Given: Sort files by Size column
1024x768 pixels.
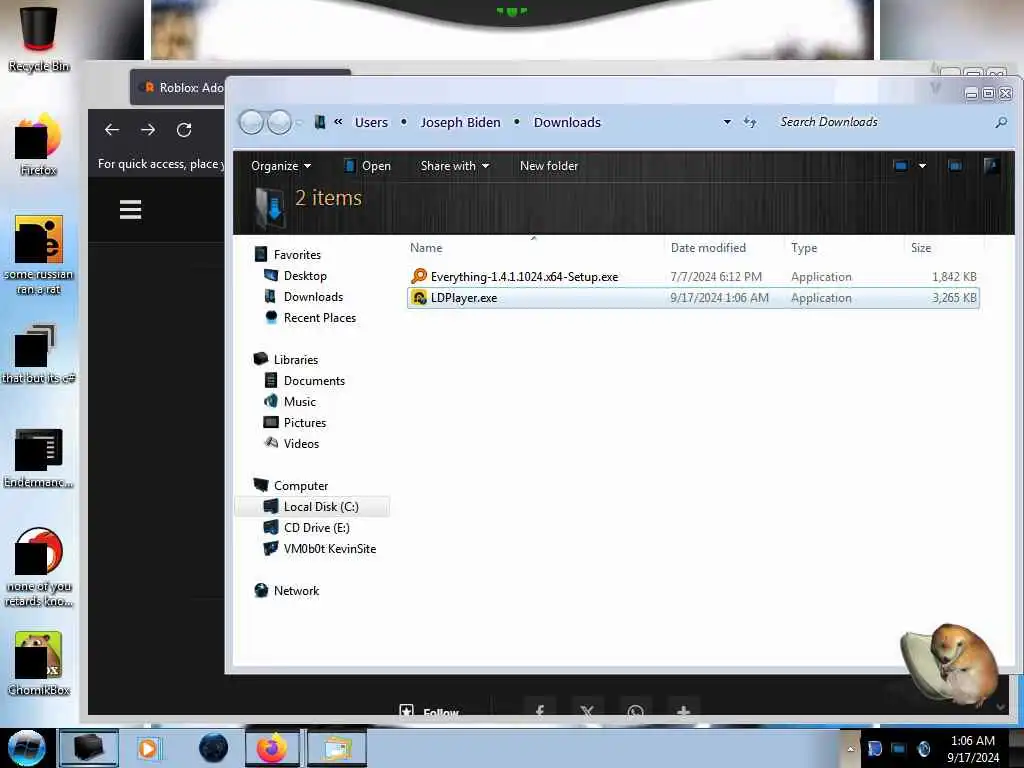Looking at the screenshot, I should click(921, 248).
